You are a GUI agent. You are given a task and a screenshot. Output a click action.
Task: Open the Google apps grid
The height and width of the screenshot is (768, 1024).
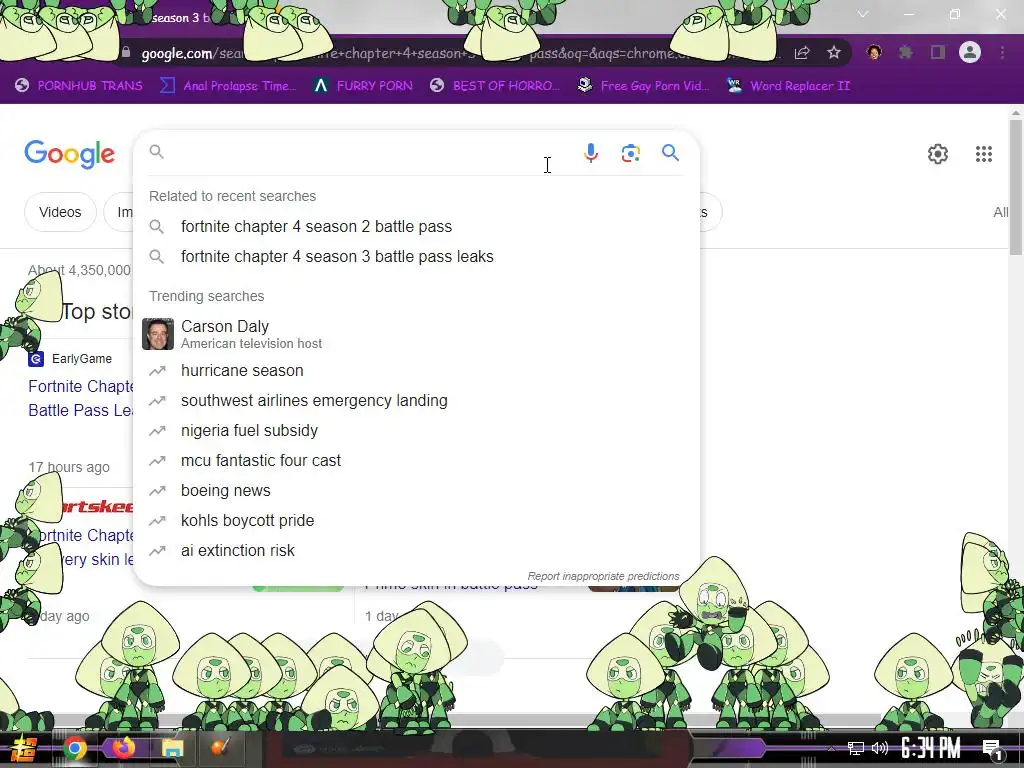984,154
